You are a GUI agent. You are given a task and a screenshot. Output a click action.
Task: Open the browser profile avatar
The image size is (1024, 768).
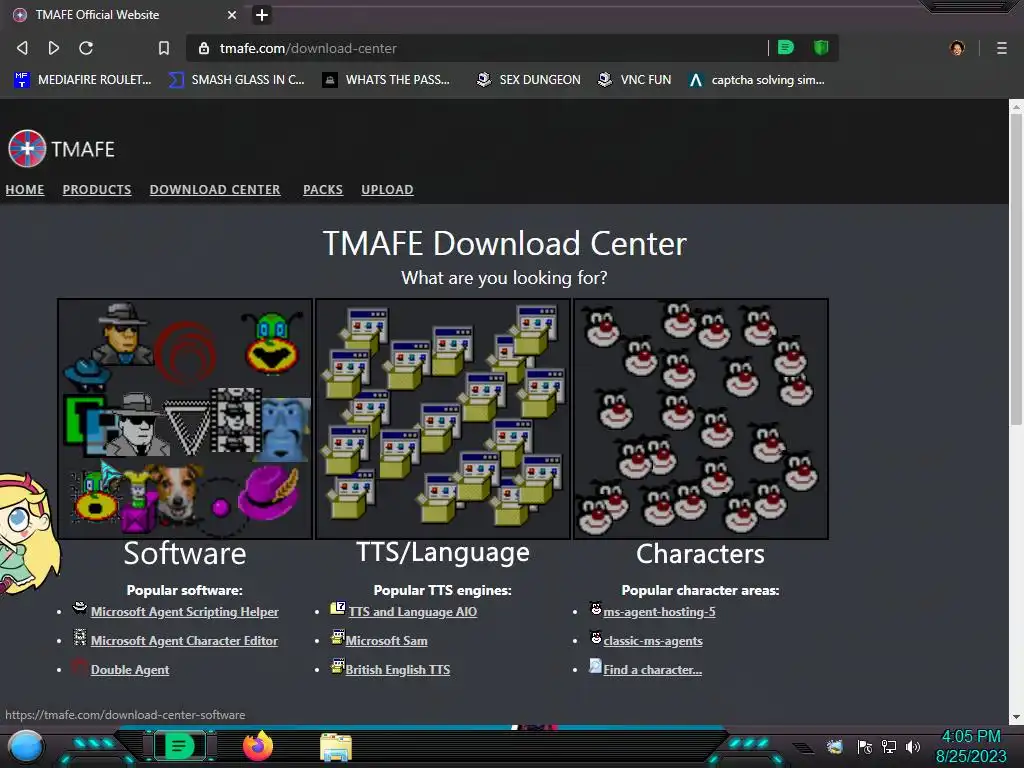[957, 48]
